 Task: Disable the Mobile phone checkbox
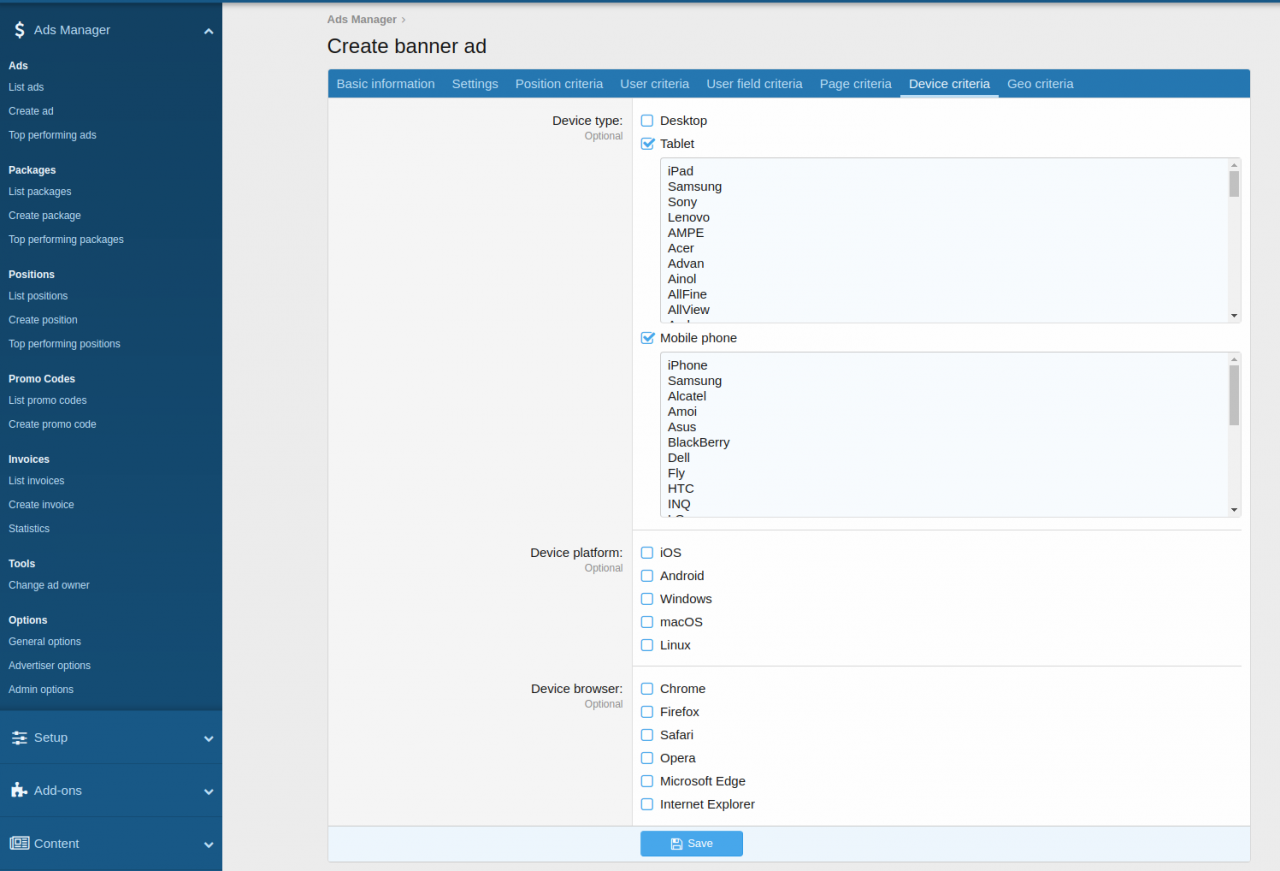point(646,337)
